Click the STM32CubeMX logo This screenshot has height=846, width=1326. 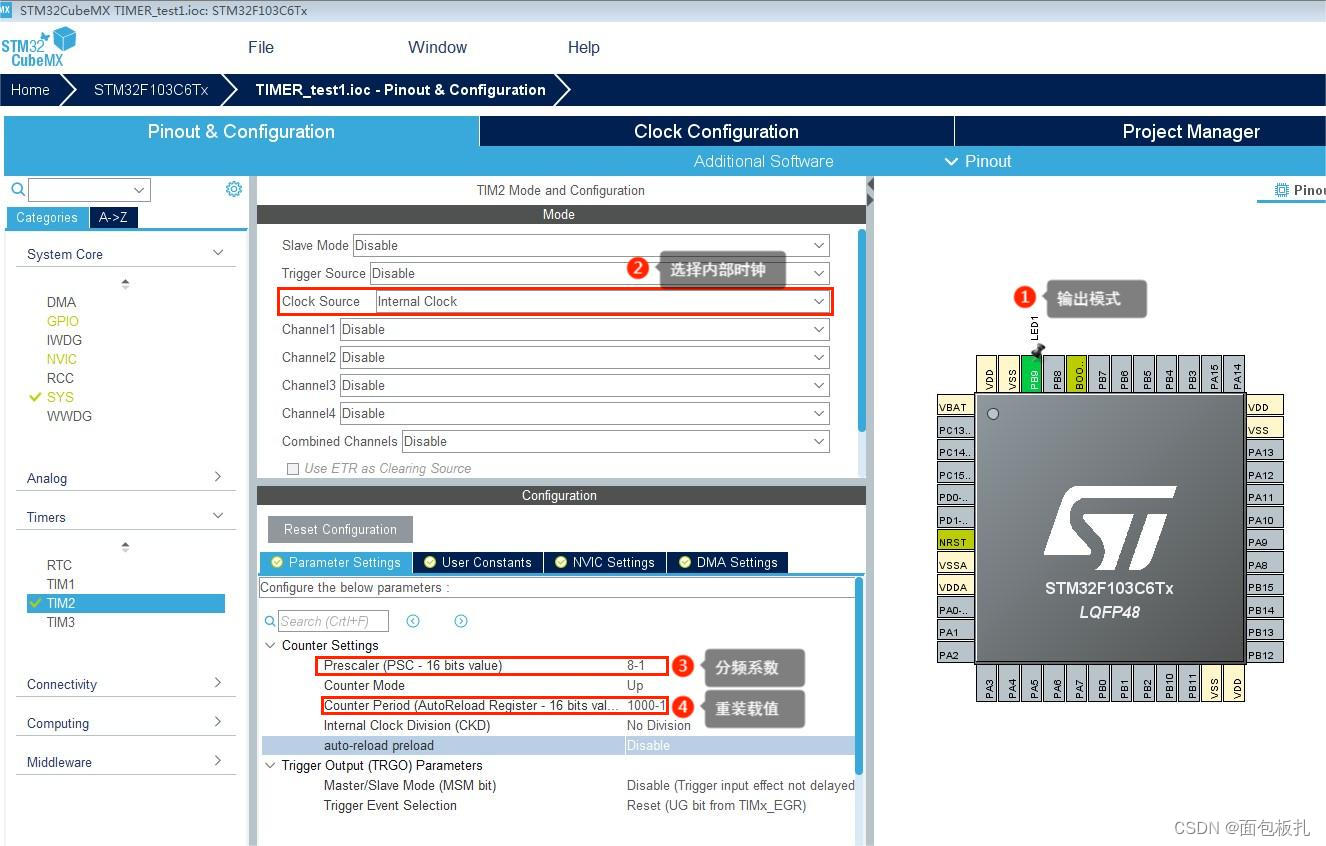click(38, 47)
